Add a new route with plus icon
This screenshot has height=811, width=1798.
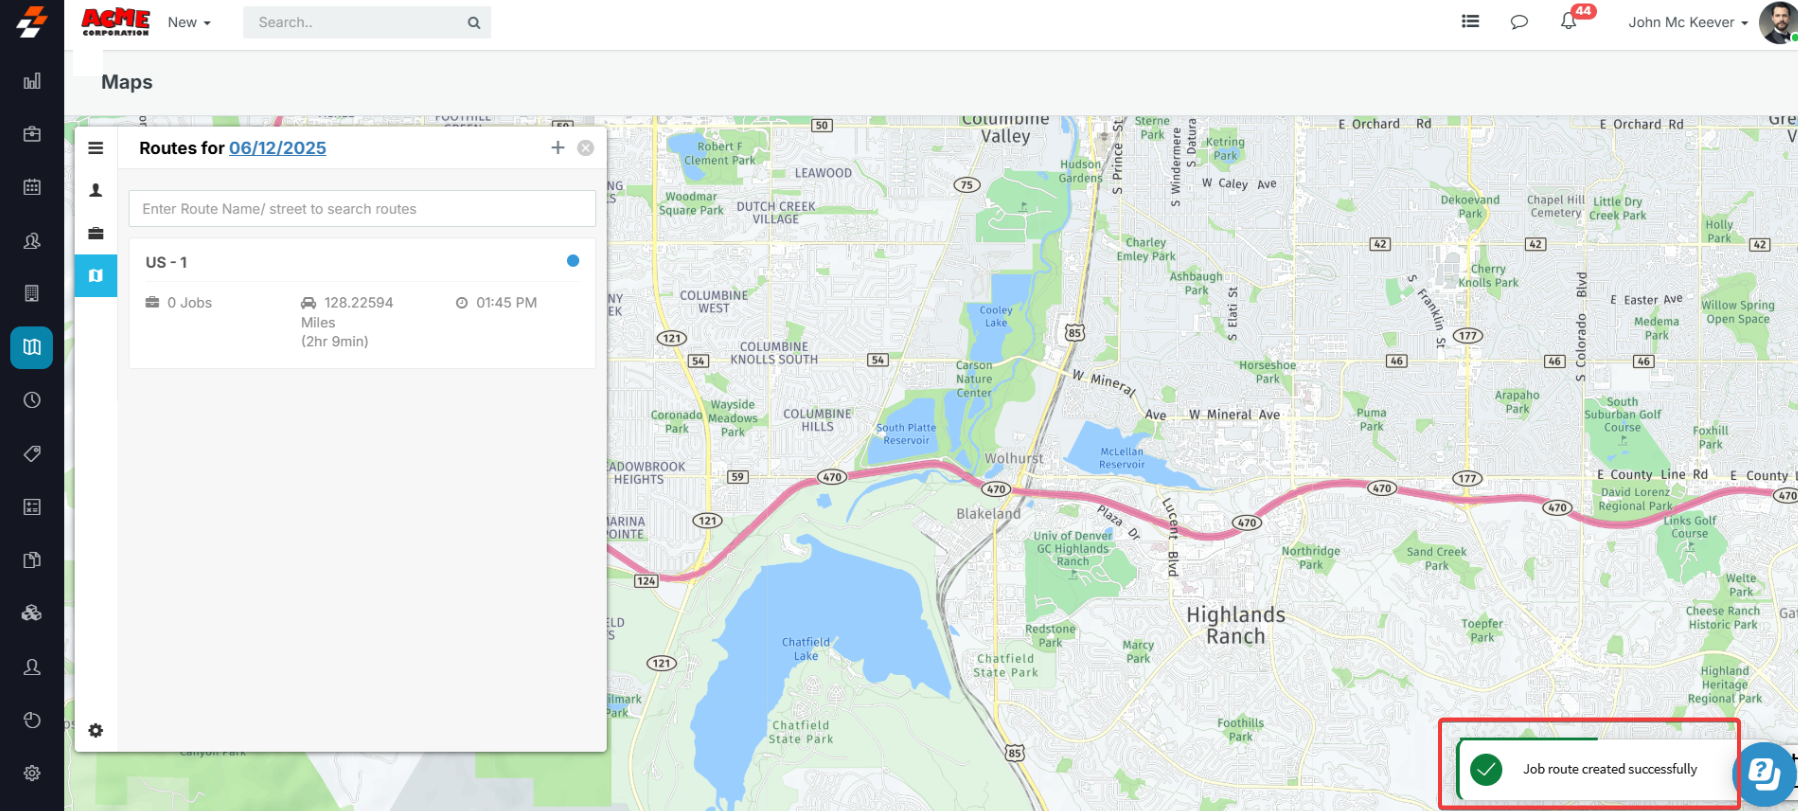tap(558, 148)
